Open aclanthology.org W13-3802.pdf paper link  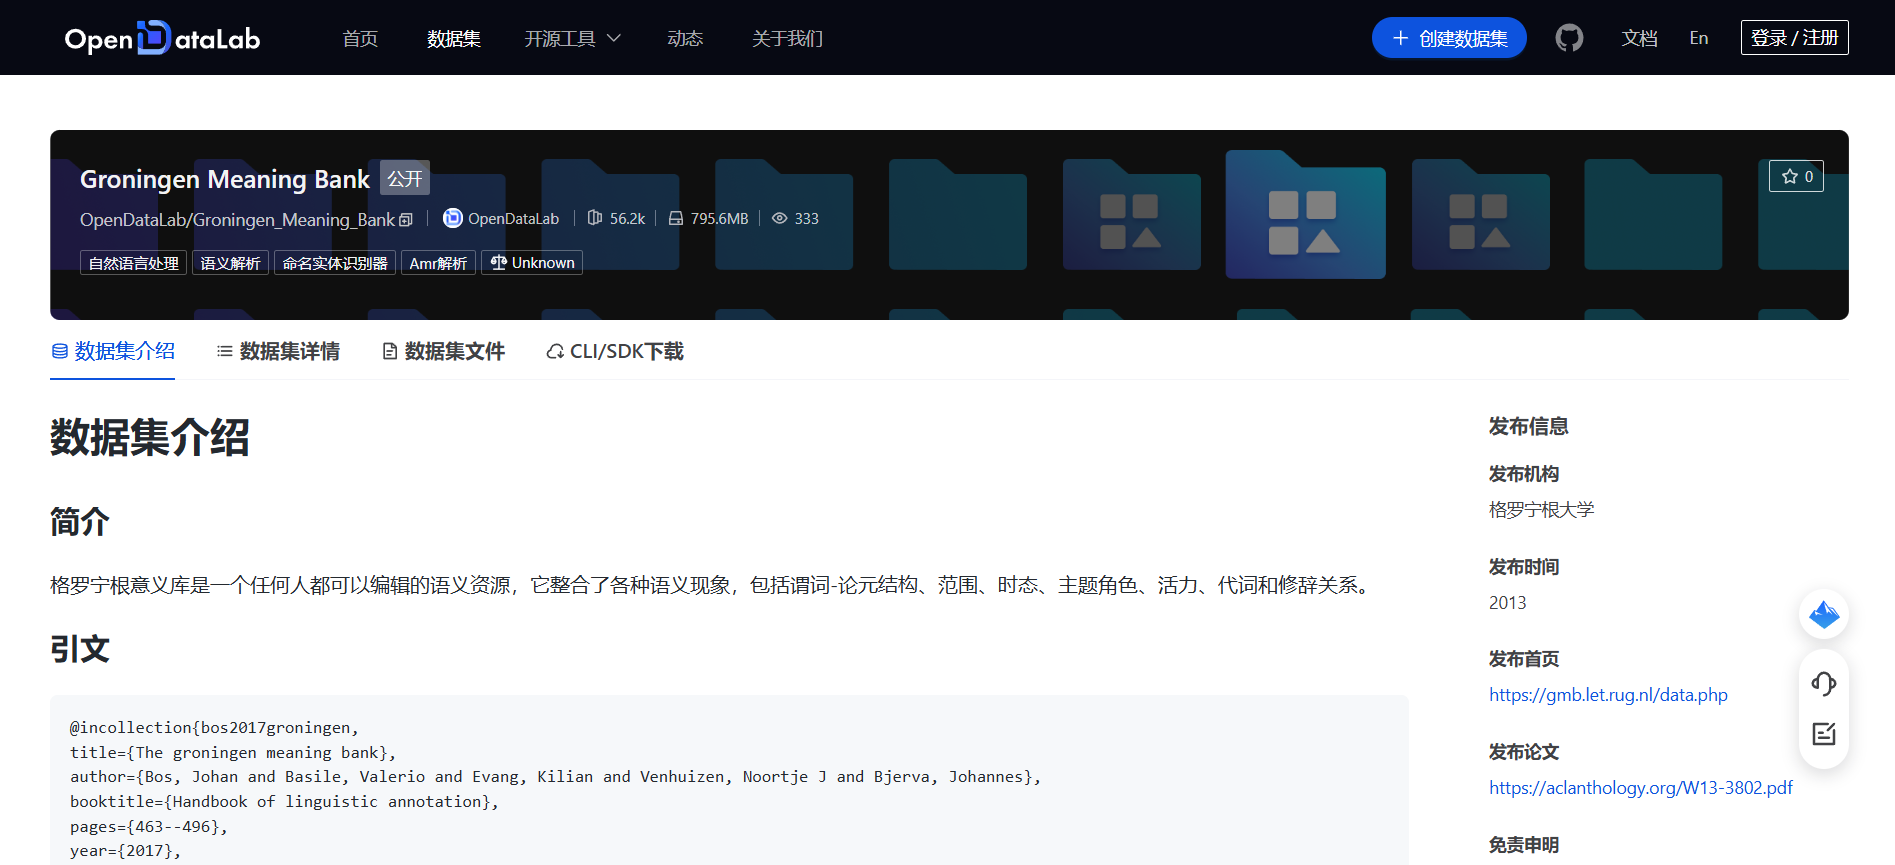[x=1640, y=788]
